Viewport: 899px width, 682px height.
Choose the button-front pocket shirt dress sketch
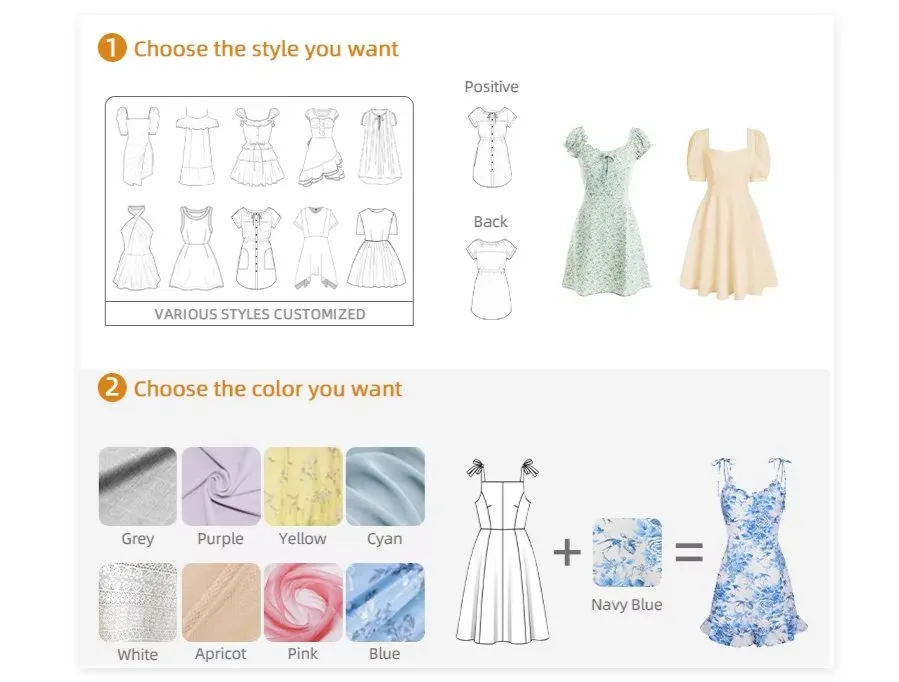[x=256, y=248]
